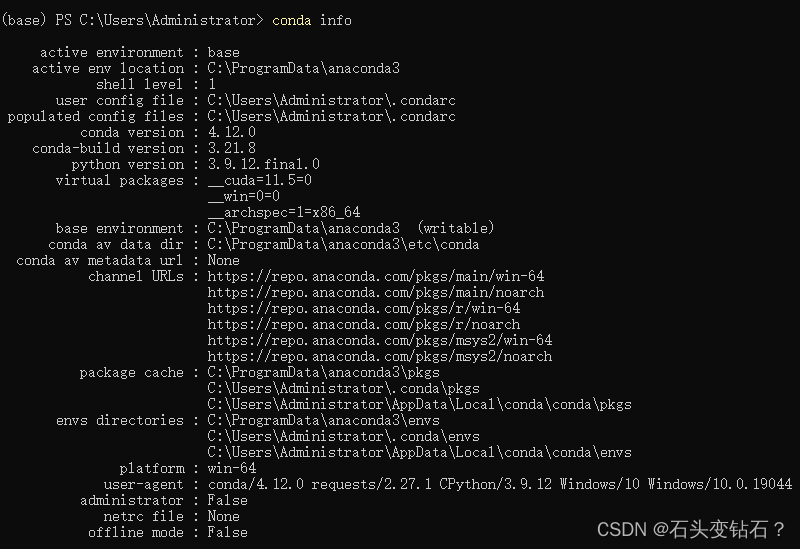This screenshot has width=800, height=549.
Task: Click the pkgs/r/noarch channel URL
Action: click(x=364, y=325)
